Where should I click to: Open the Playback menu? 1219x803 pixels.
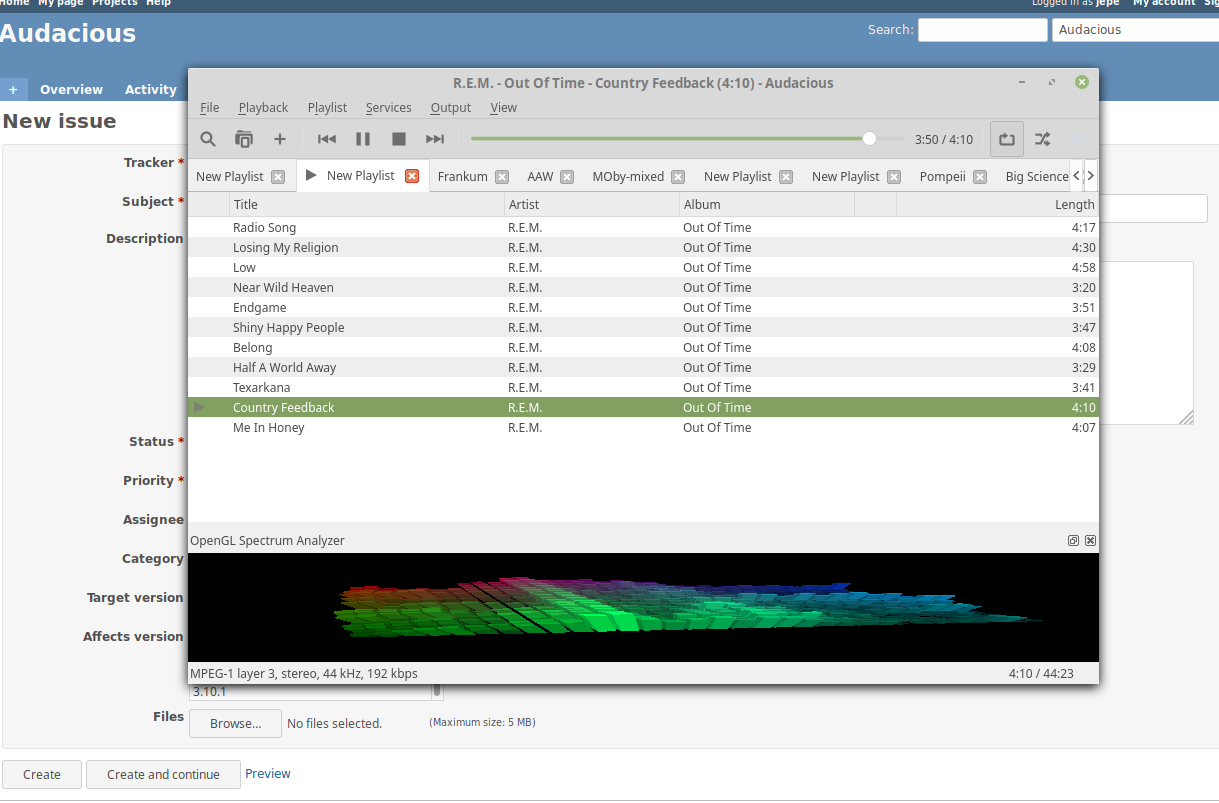pos(263,108)
